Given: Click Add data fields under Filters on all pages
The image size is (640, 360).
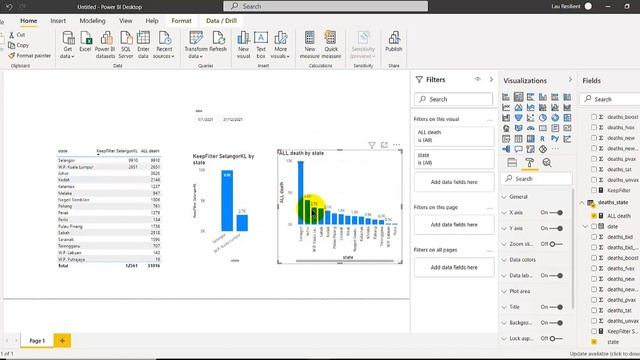Looking at the screenshot, I should [x=454, y=267].
